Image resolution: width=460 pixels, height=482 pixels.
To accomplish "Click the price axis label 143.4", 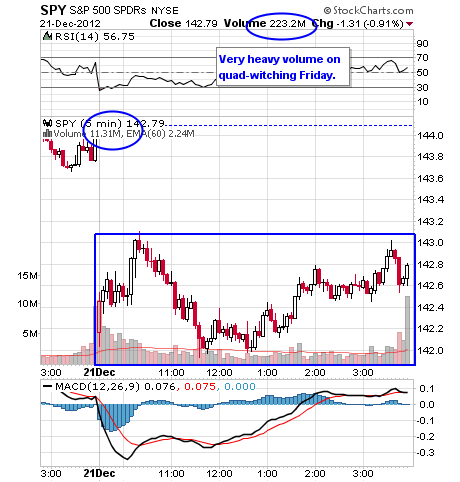I will tap(430, 200).
